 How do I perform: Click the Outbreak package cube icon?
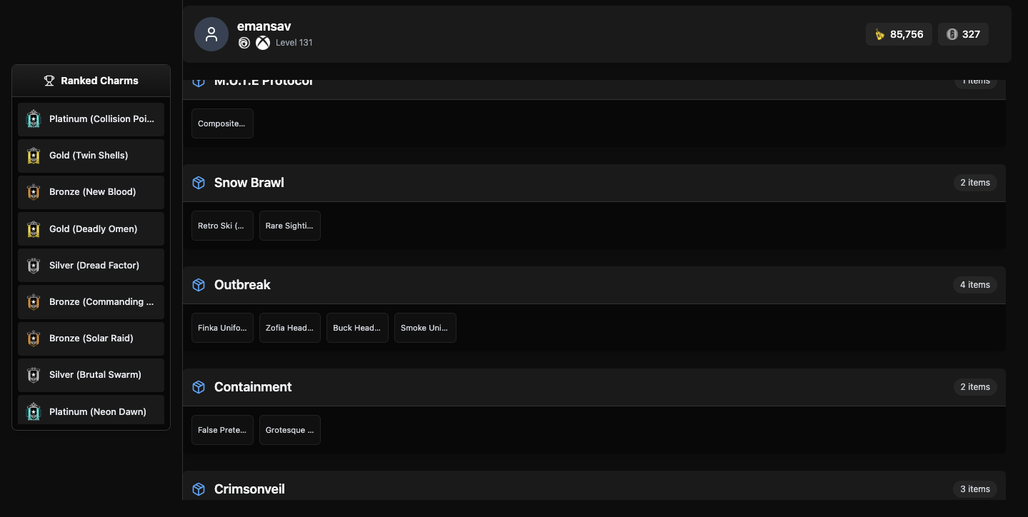click(199, 285)
